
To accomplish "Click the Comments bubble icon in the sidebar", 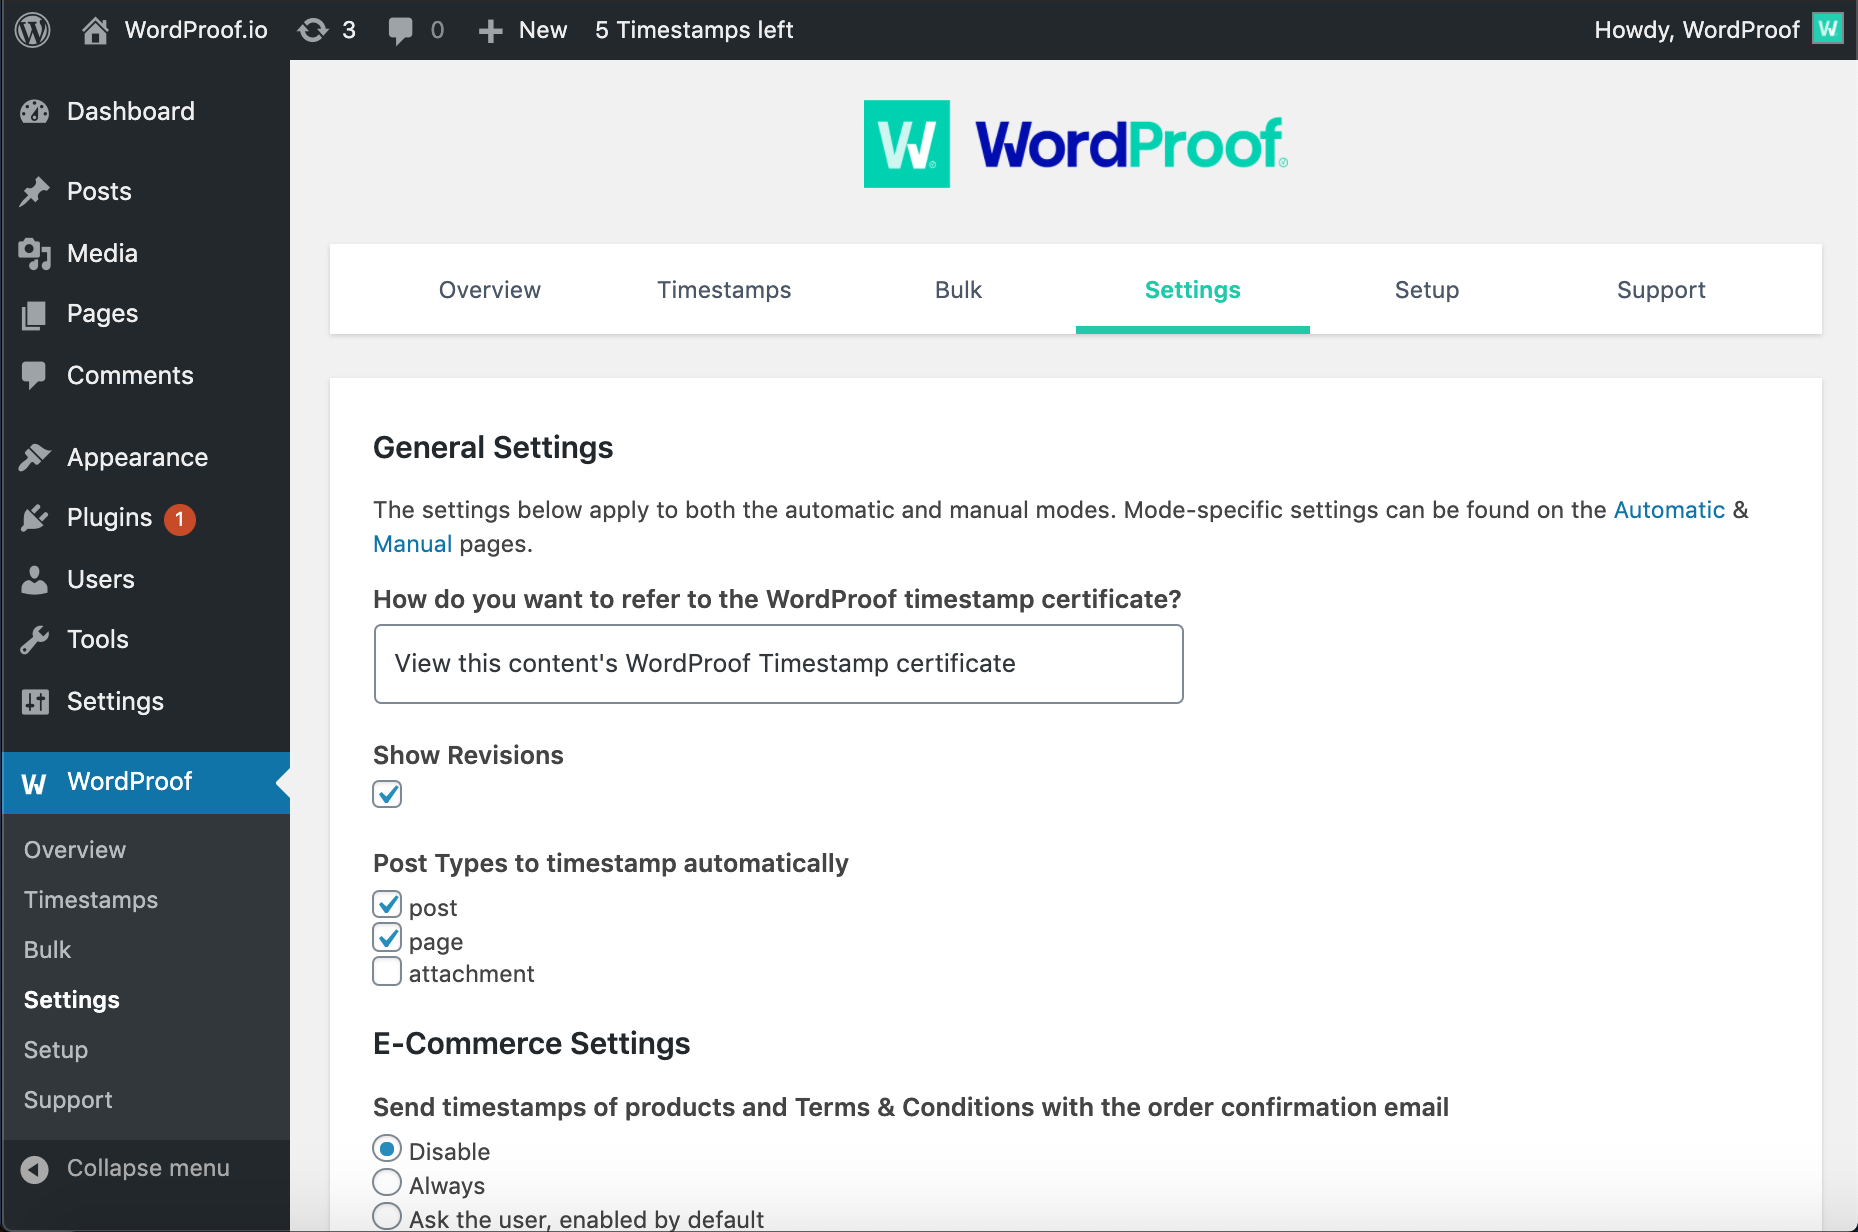I will pyautogui.click(x=35, y=376).
